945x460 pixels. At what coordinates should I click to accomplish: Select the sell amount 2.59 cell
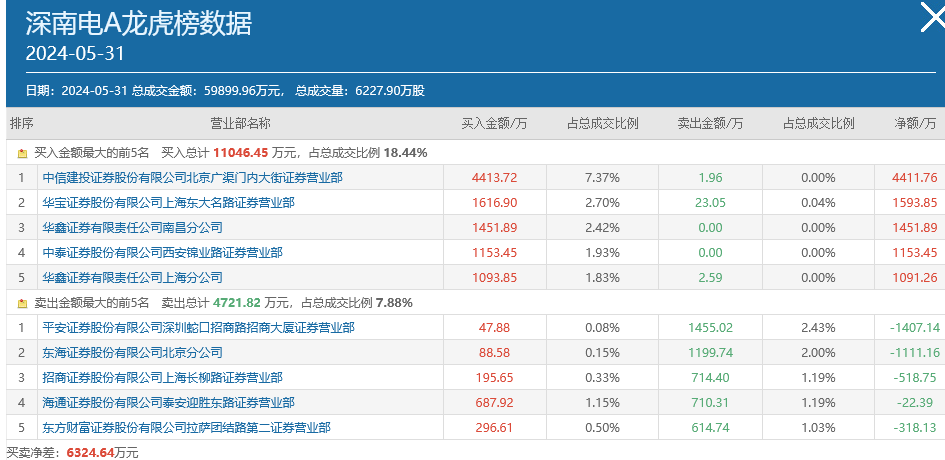pos(710,277)
